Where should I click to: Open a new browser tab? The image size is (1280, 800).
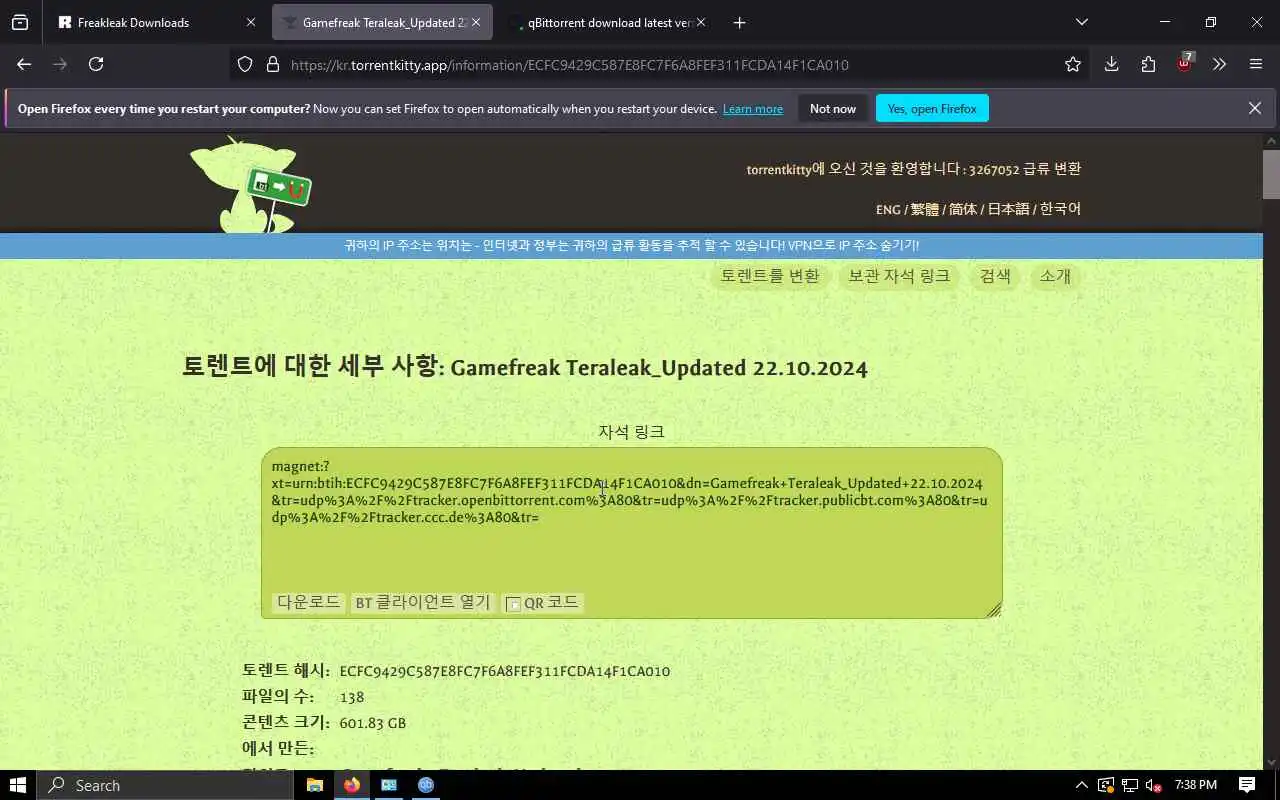(739, 22)
